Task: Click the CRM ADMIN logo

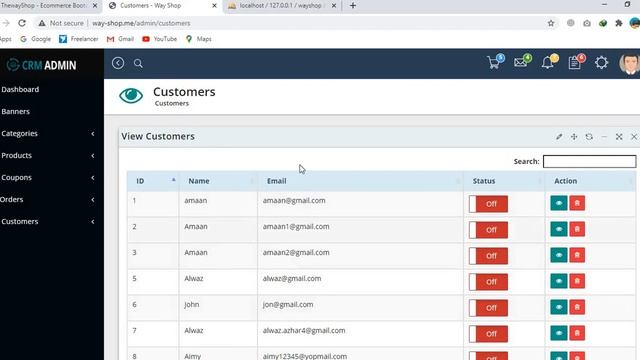Action: pos(41,65)
